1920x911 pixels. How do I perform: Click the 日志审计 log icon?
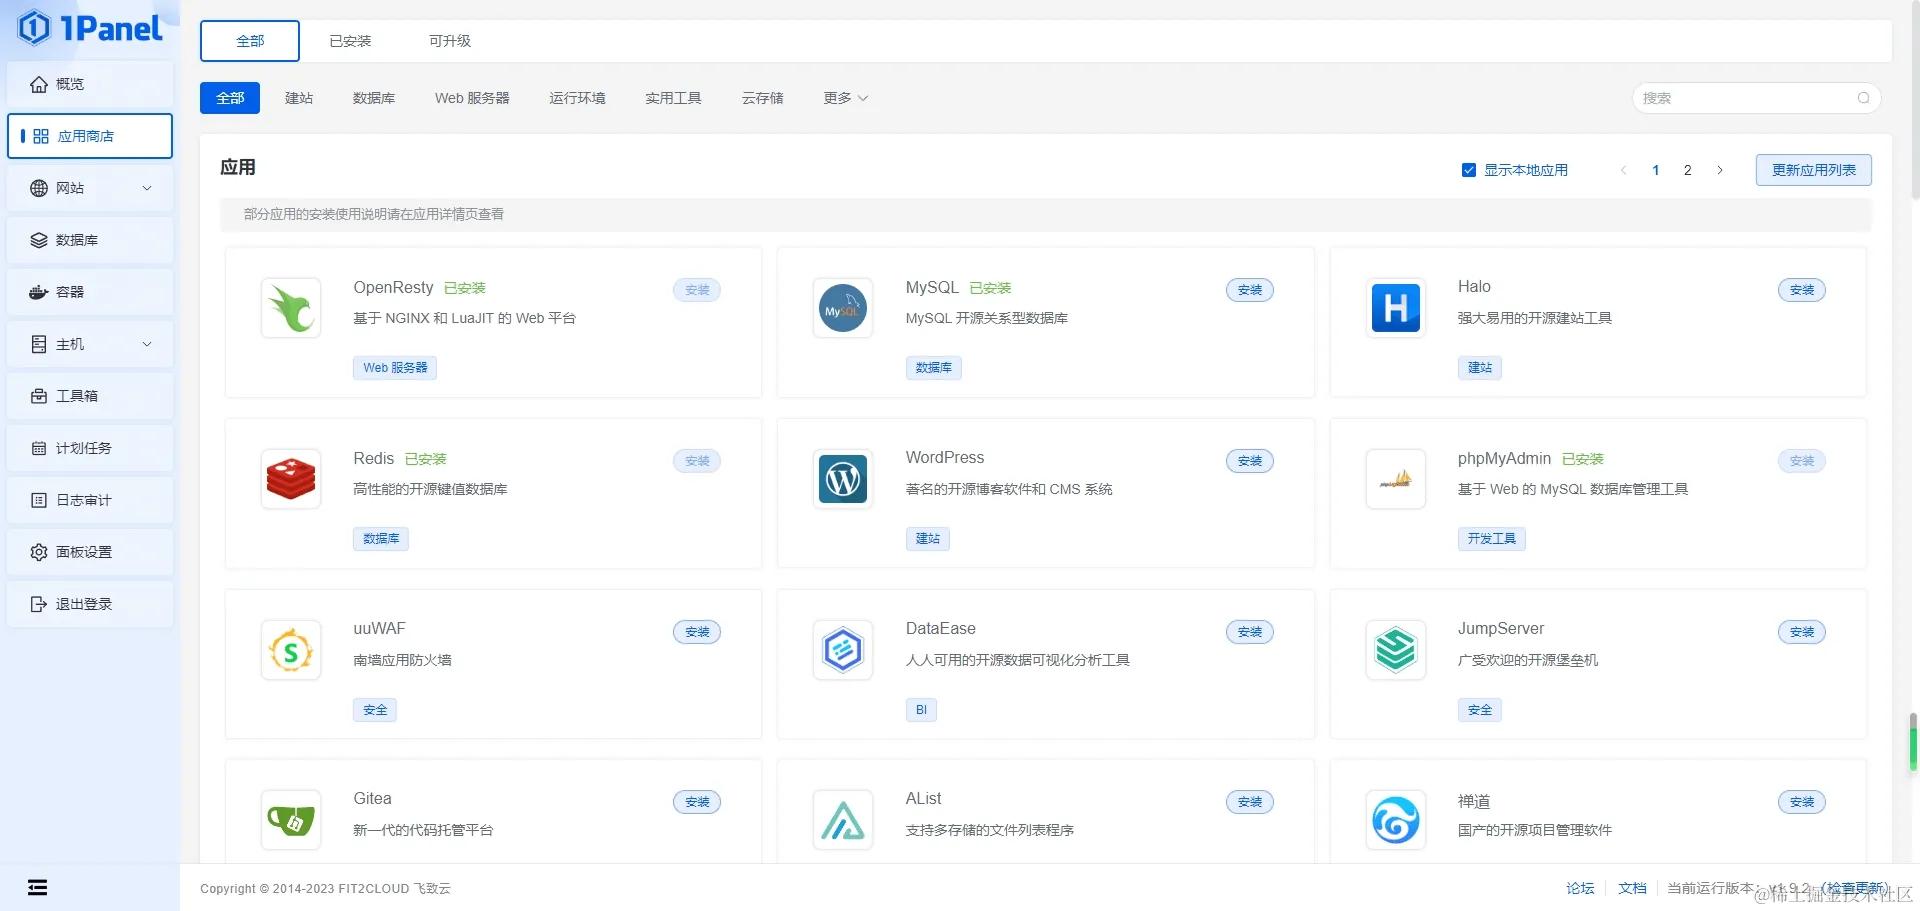click(39, 500)
